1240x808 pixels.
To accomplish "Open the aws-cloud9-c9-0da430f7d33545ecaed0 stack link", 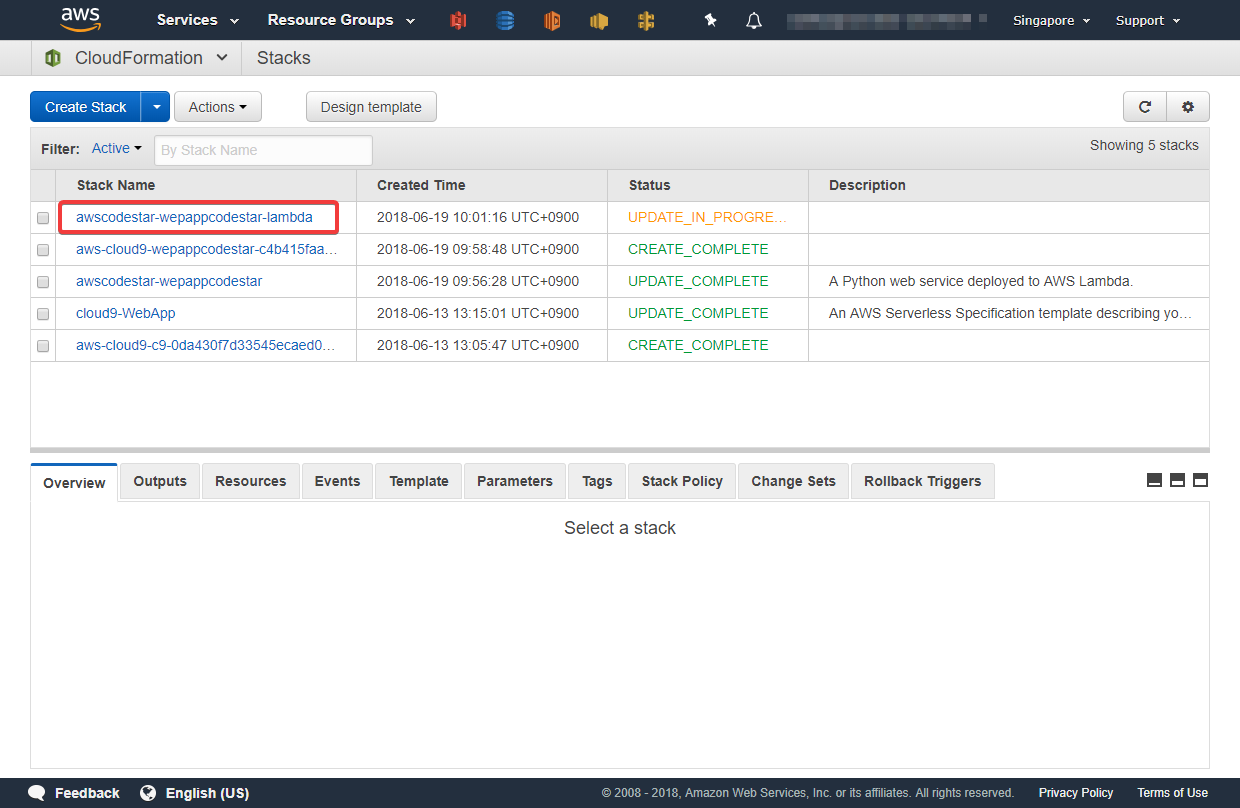I will pyautogui.click(x=206, y=345).
